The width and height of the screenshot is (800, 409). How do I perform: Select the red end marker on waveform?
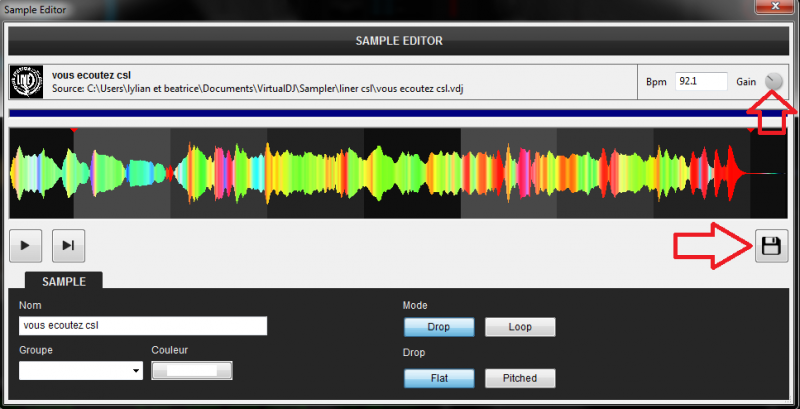pyautogui.click(x=751, y=129)
